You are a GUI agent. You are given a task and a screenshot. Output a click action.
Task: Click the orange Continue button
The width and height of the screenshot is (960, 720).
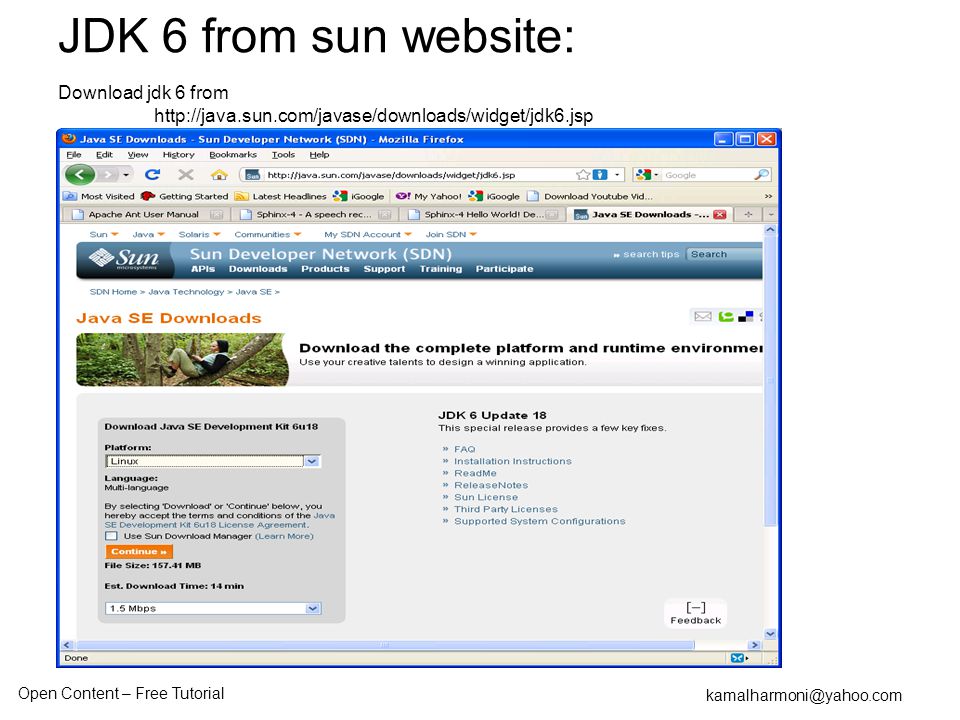click(139, 552)
